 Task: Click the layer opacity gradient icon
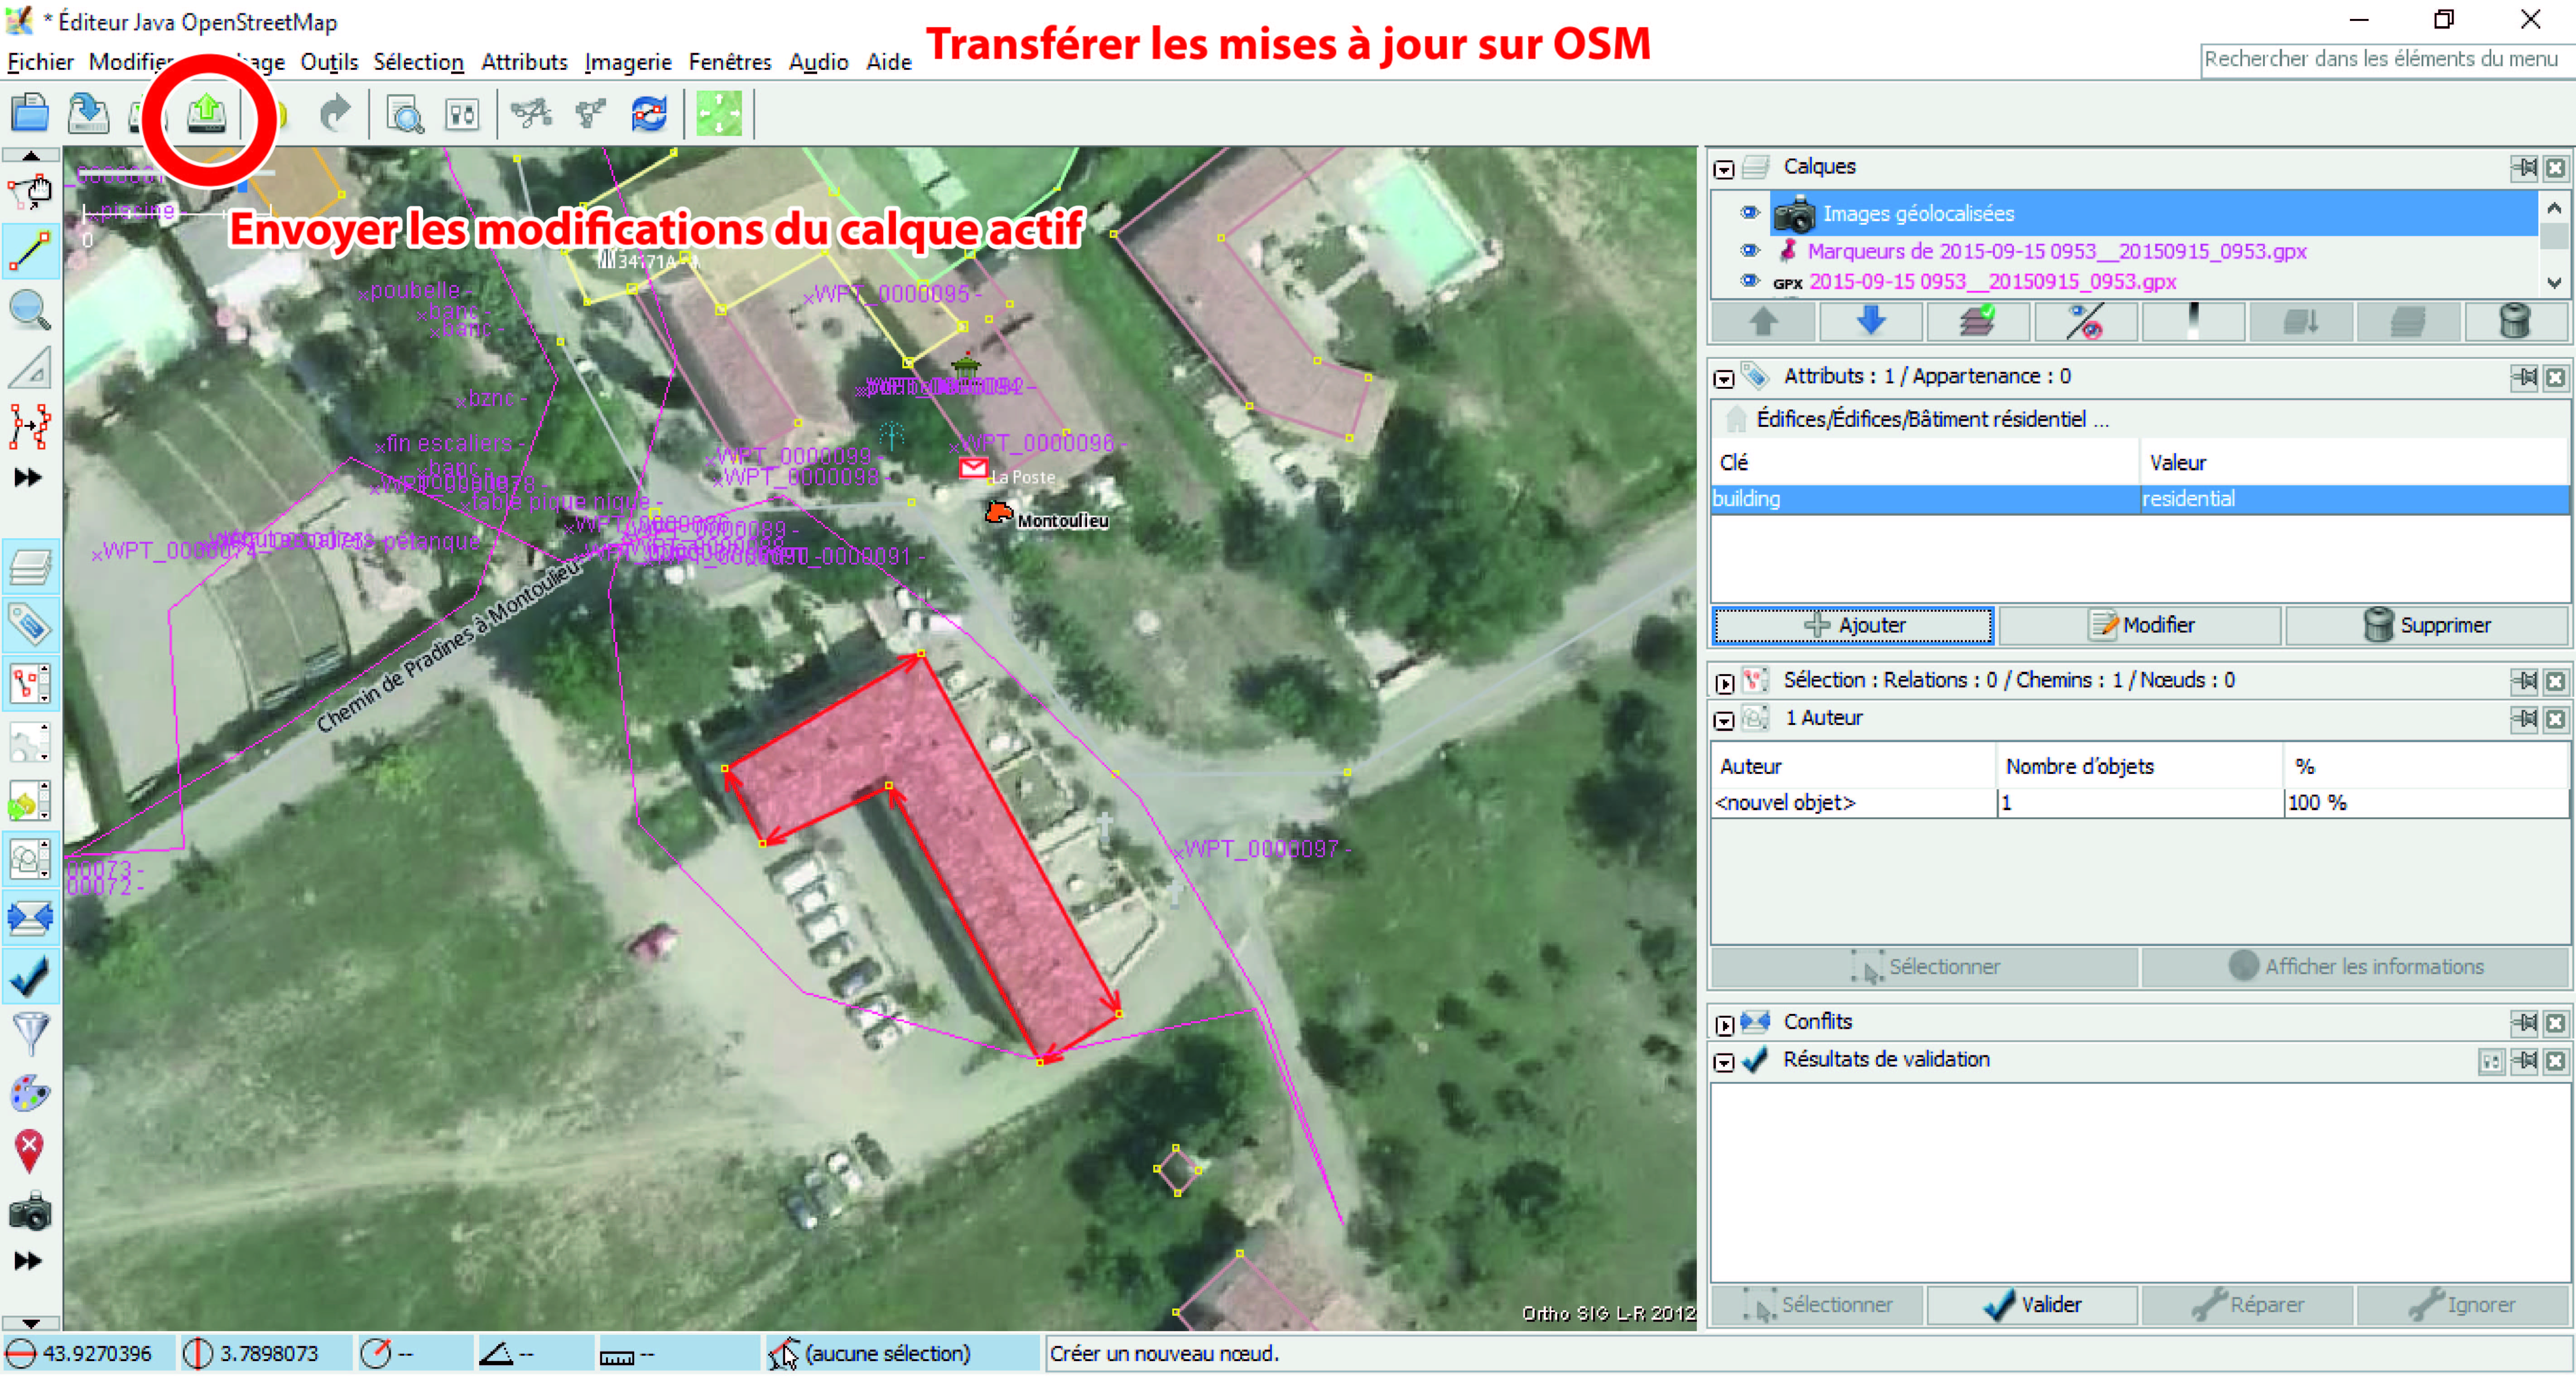pos(2192,322)
